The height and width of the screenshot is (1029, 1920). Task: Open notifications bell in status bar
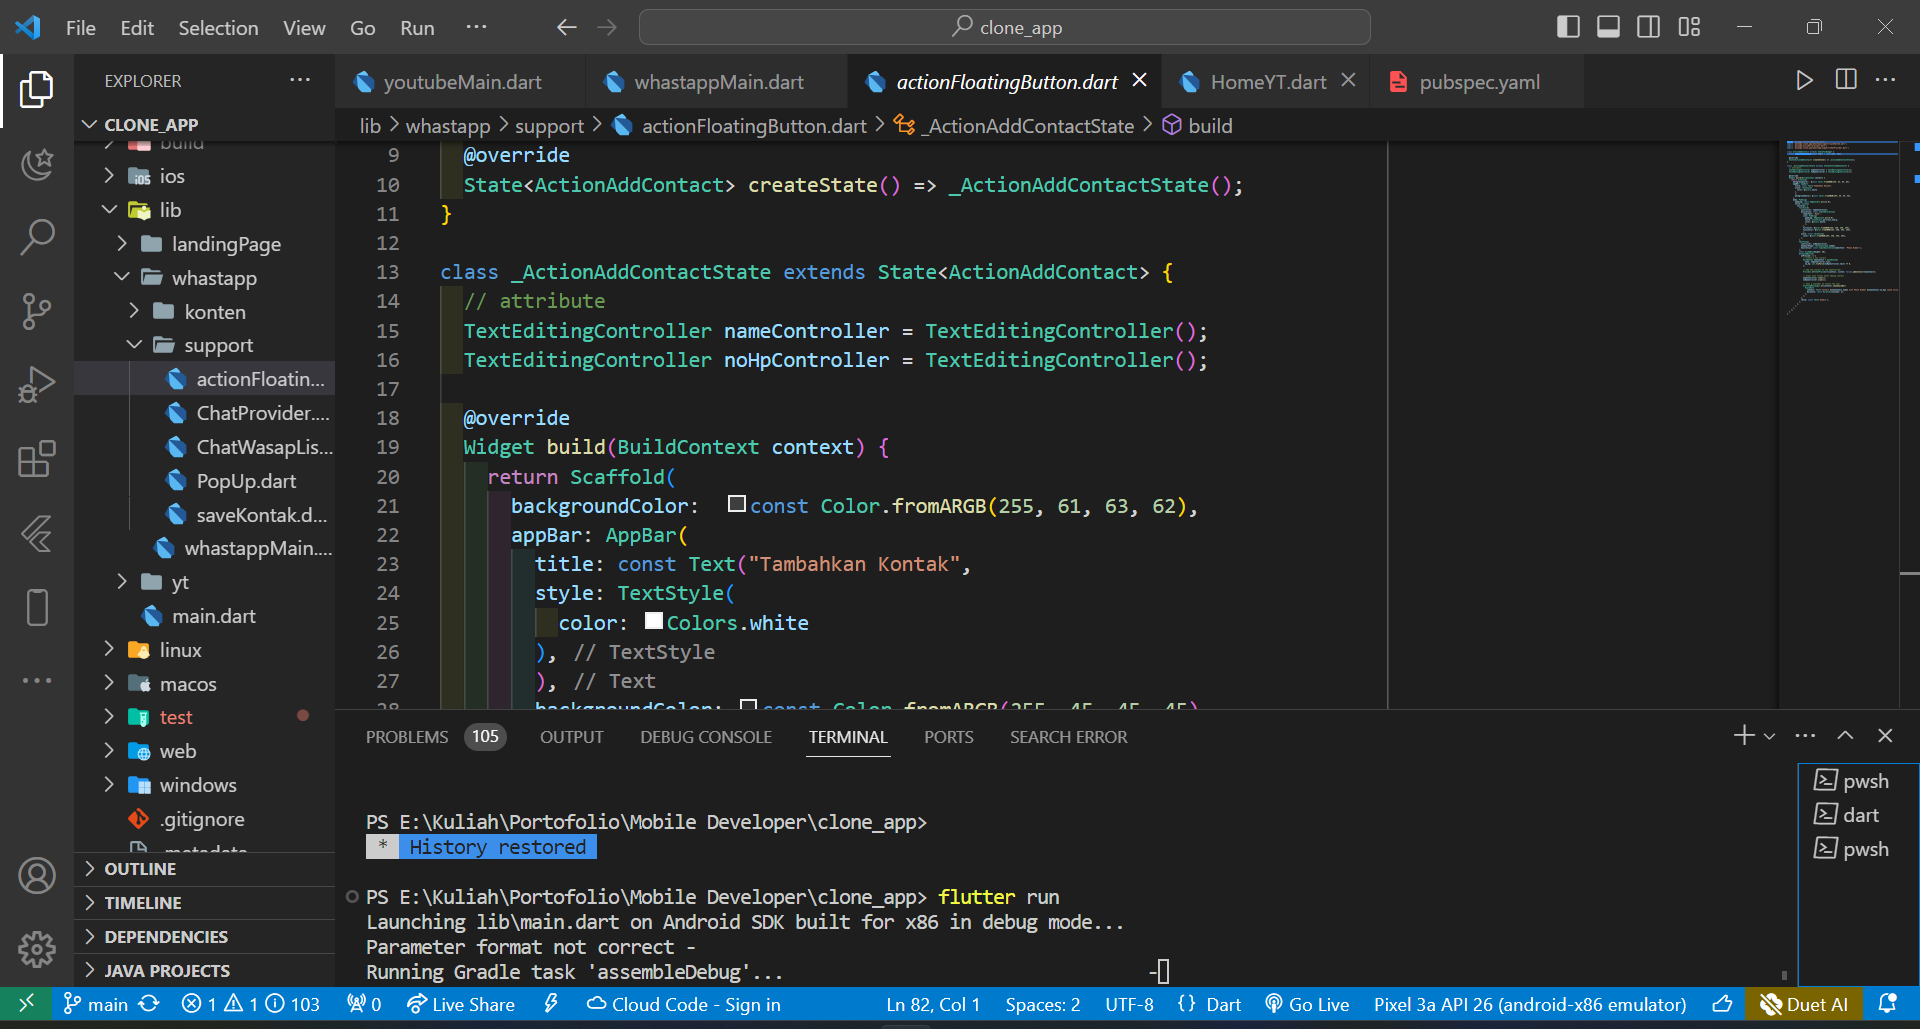1888,1004
